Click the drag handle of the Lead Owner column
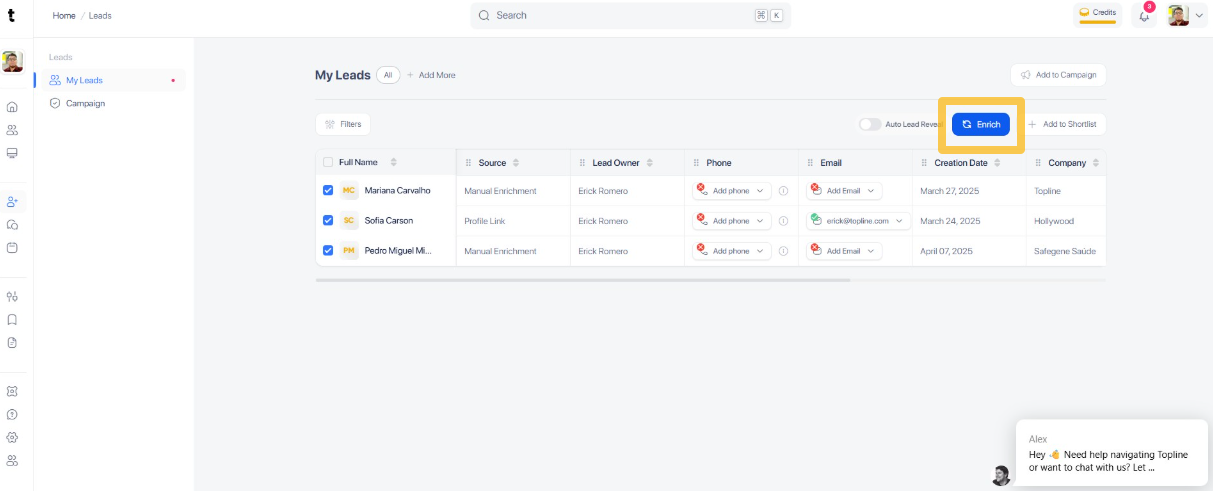The height and width of the screenshot is (491, 1213). 583,162
